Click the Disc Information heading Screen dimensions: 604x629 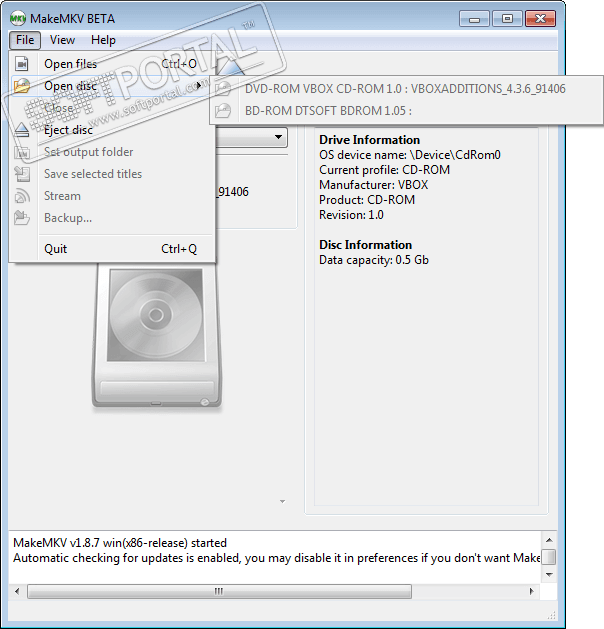[x=365, y=245]
